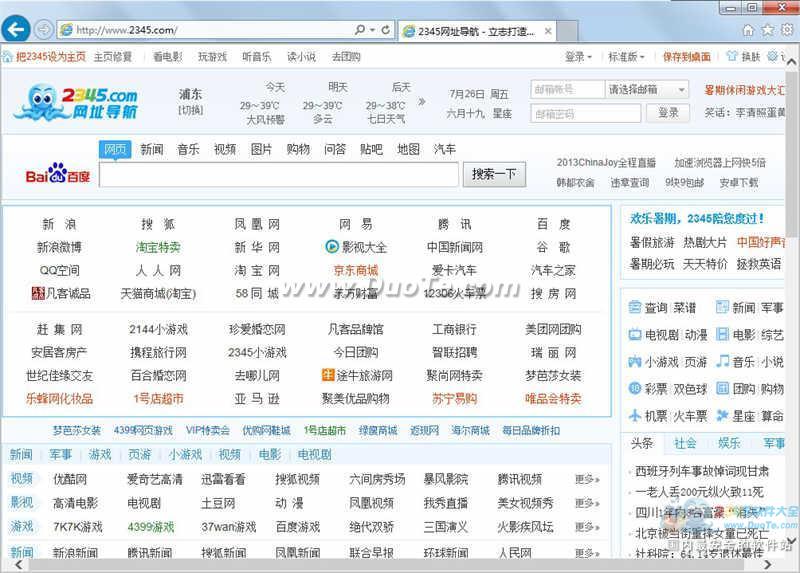Click 2013ChinaJoy全程直播 hot search link

coord(606,163)
